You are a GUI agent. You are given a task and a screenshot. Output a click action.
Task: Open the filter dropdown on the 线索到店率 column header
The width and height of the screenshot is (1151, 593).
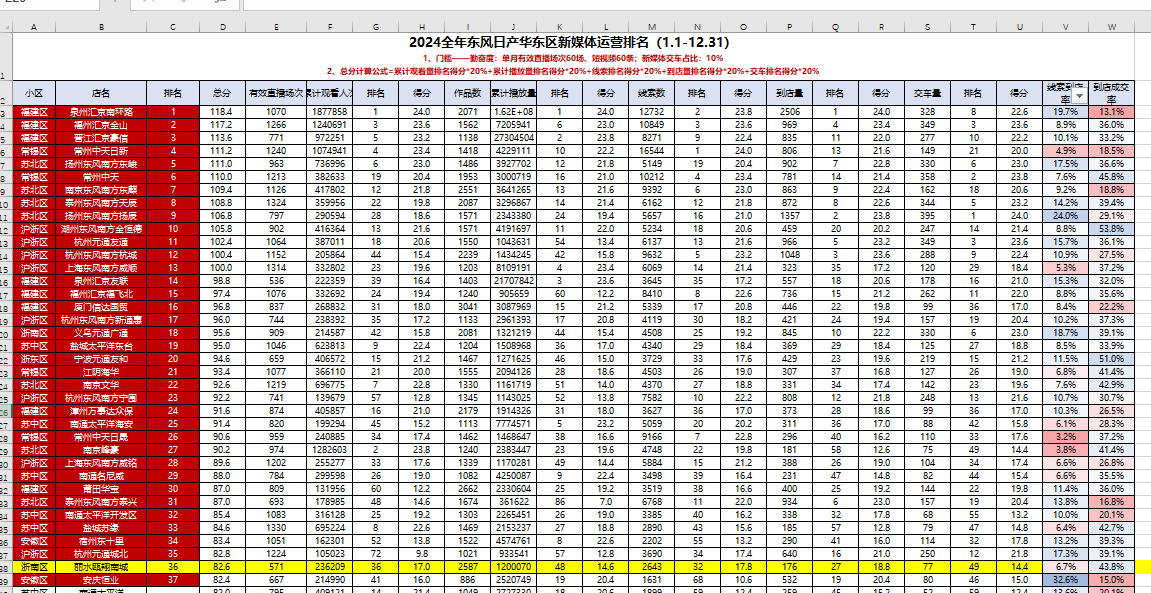click(x=1081, y=94)
